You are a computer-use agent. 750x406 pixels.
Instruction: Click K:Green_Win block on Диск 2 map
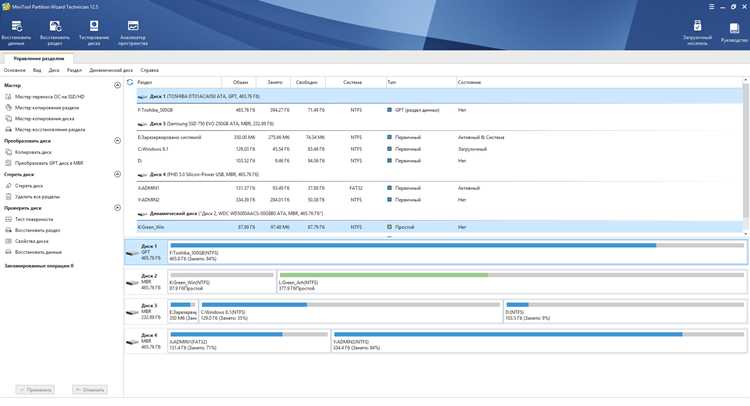(221, 282)
